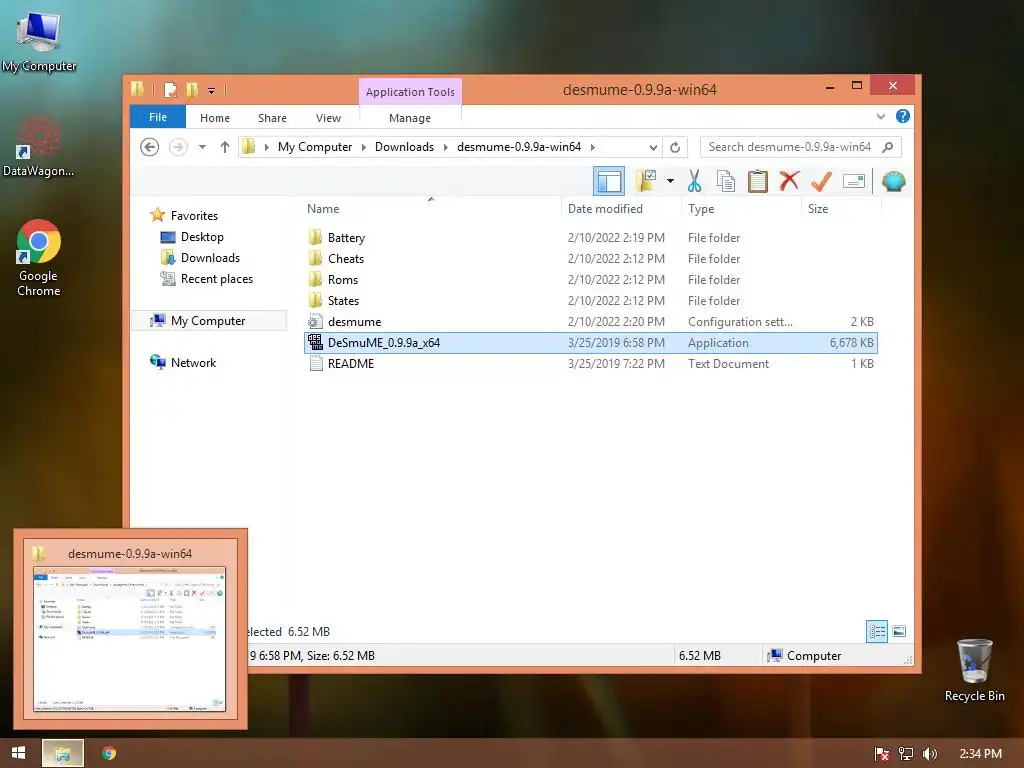Click the Cut scissors icon
The height and width of the screenshot is (768, 1024).
coord(694,181)
